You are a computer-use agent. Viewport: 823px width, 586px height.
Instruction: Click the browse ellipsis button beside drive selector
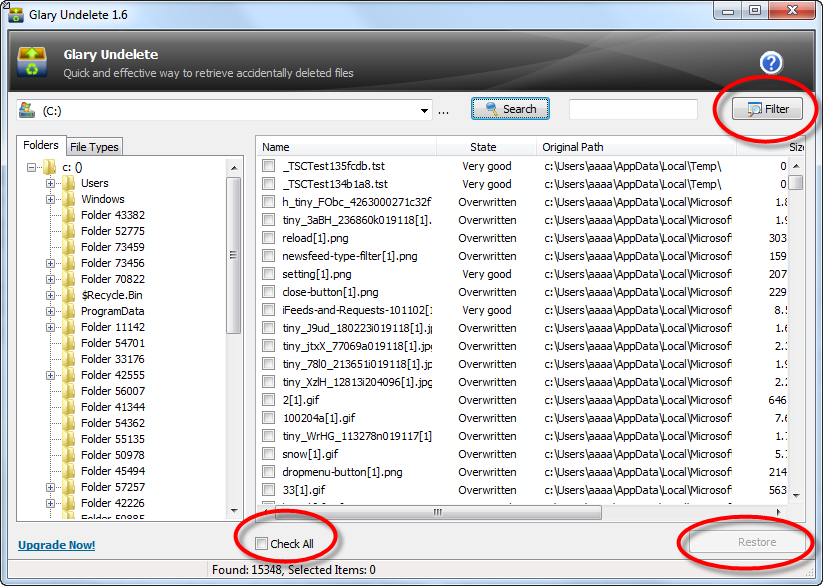444,111
